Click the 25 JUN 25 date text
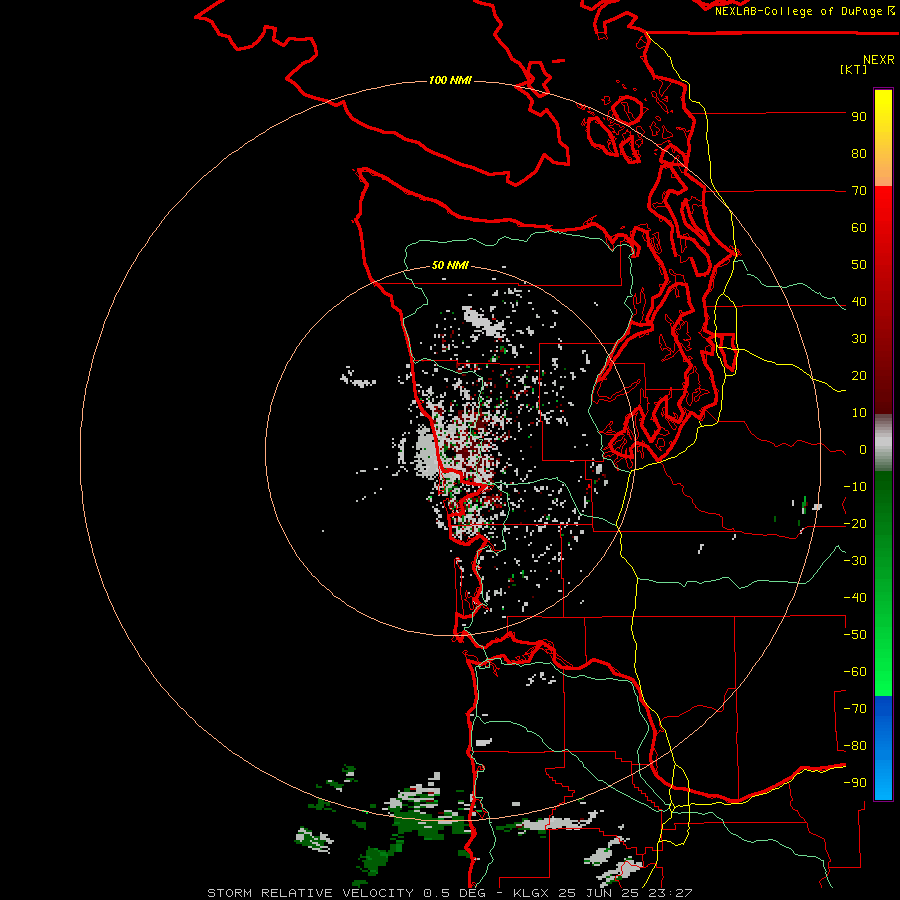900x900 pixels. tap(600, 893)
